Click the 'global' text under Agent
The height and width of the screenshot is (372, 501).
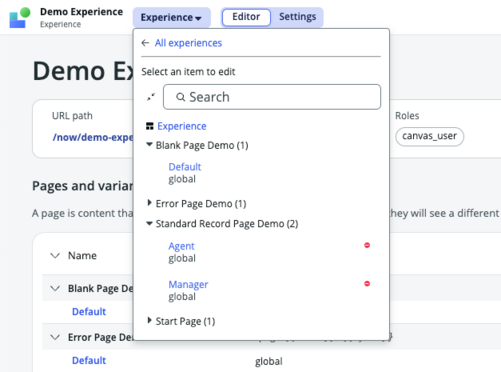tap(182, 258)
